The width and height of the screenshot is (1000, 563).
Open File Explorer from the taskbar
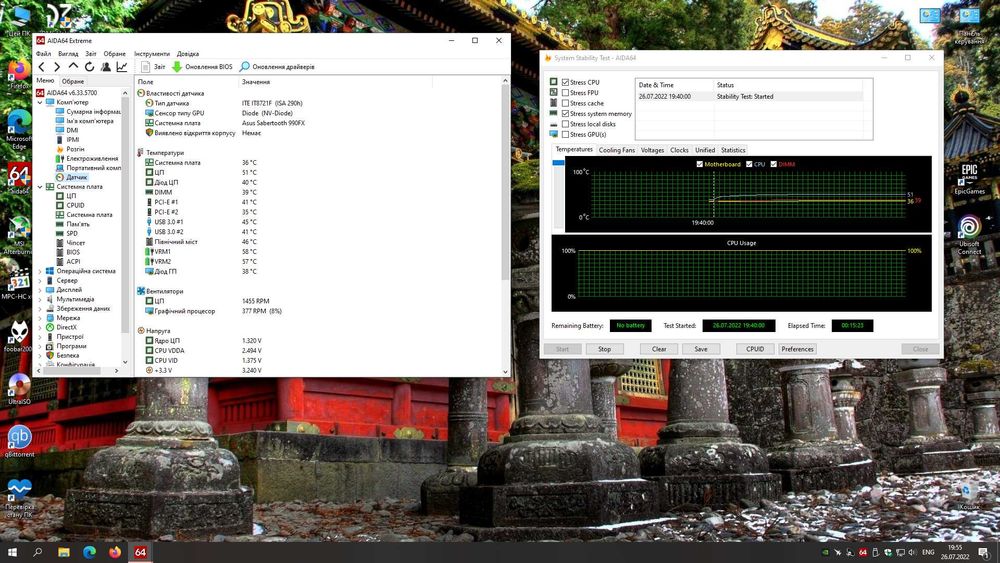[64, 552]
